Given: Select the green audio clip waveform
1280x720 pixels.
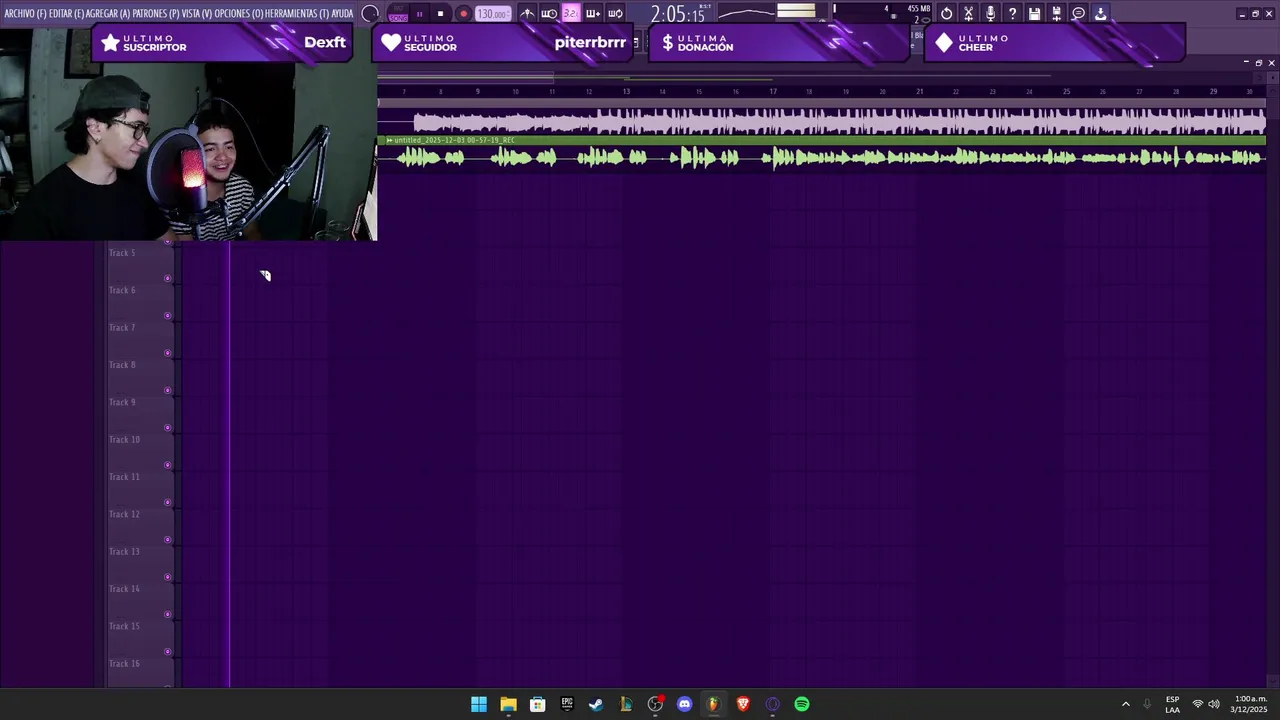Looking at the screenshot, I should coord(822,158).
